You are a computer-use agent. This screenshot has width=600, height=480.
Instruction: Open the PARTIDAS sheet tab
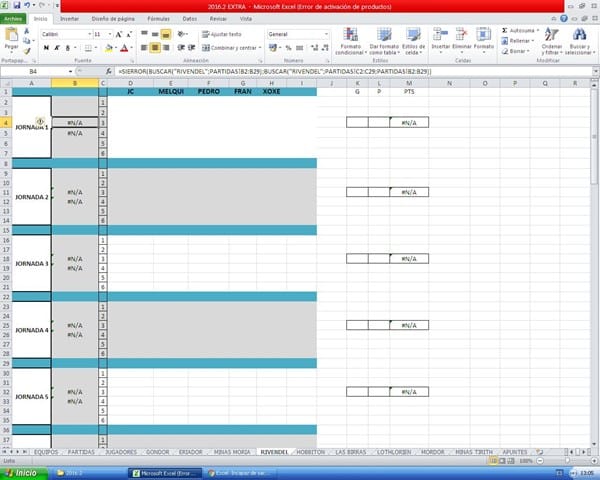tap(81, 452)
